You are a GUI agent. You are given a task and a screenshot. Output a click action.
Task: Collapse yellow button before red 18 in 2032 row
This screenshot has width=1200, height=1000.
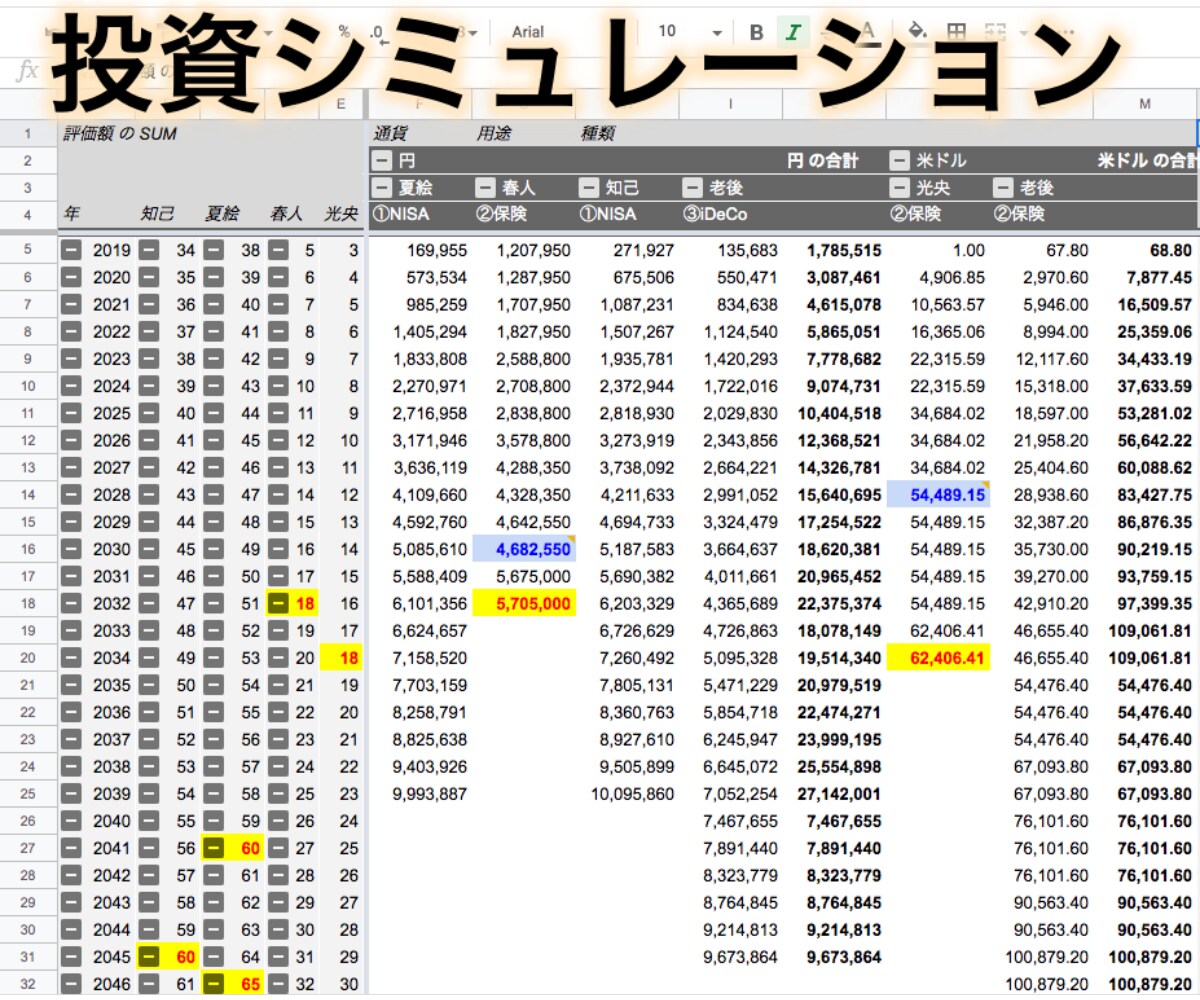click(279, 603)
